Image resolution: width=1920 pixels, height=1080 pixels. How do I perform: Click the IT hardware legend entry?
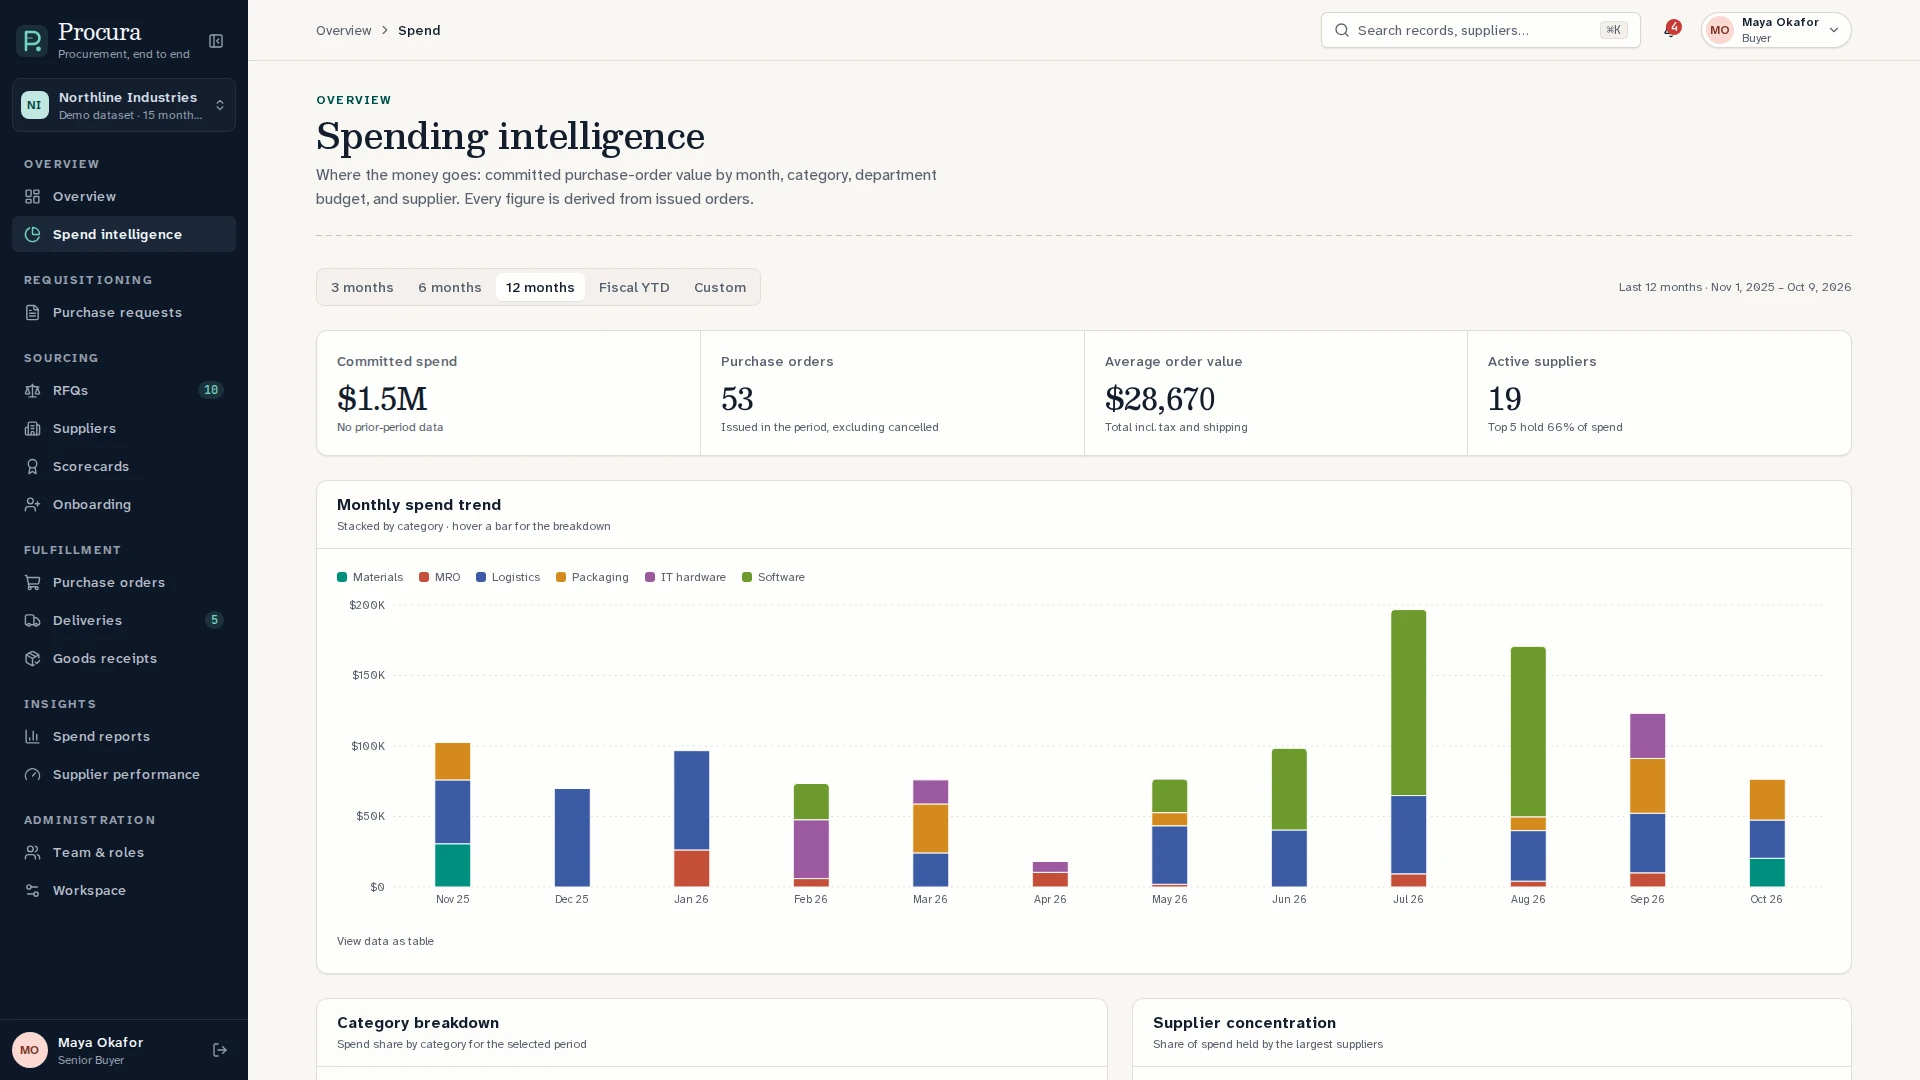[686, 577]
